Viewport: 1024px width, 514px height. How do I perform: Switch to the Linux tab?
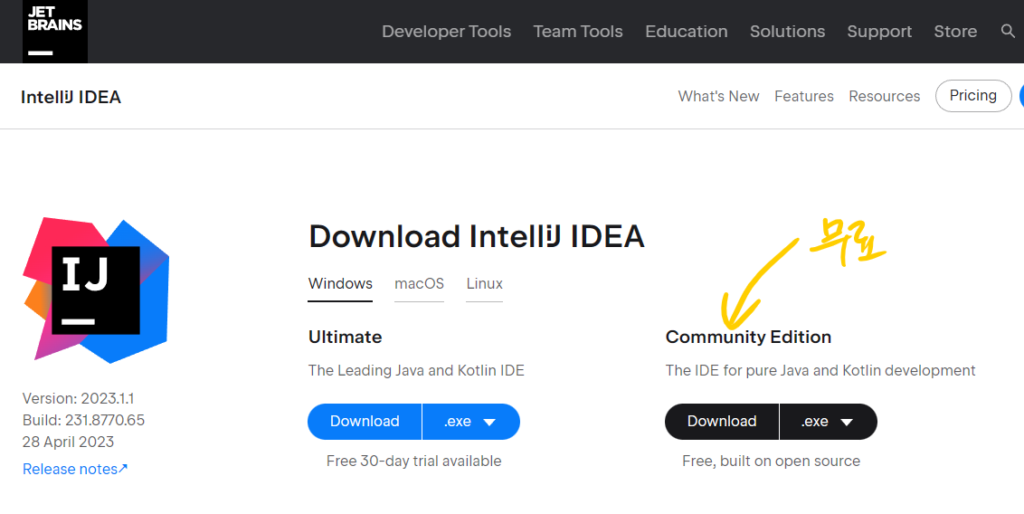[x=485, y=284]
